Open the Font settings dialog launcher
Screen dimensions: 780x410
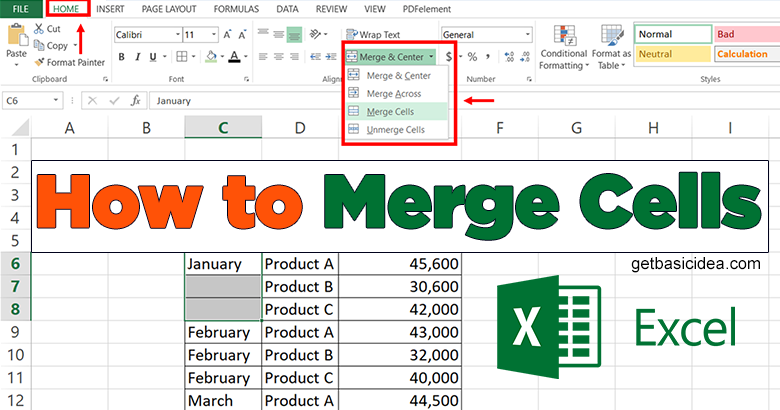coord(246,79)
